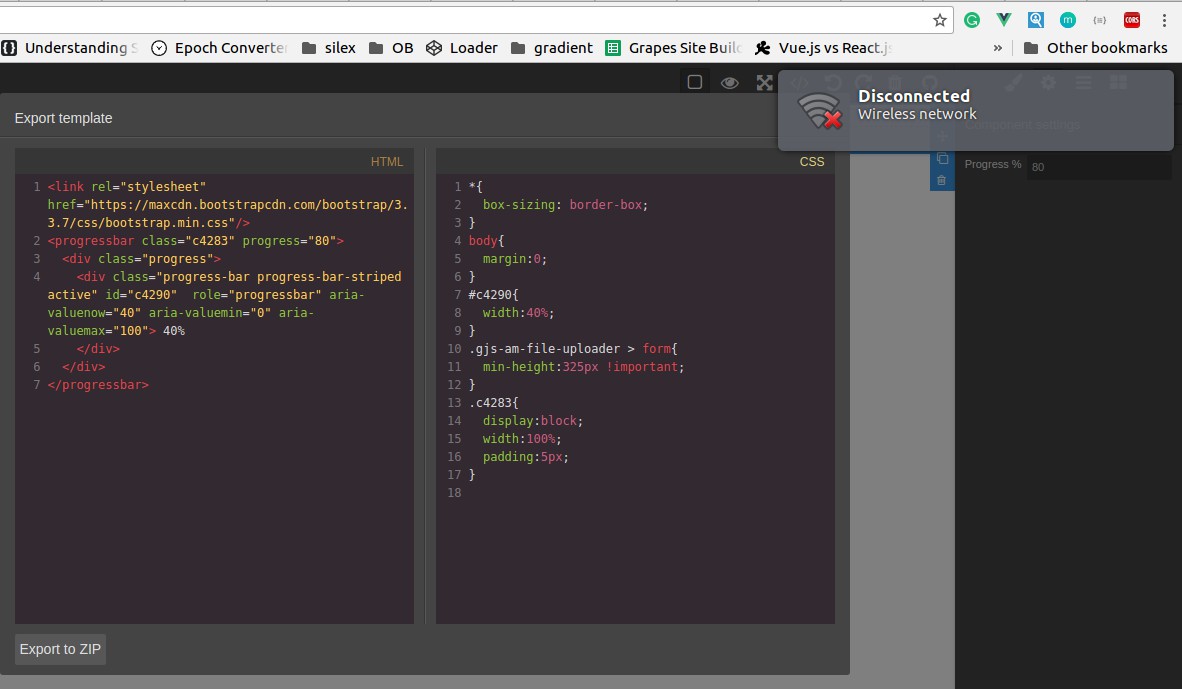Click the trash icon to delete the progressbar
Screen dimensions: 1182x689
(941, 180)
